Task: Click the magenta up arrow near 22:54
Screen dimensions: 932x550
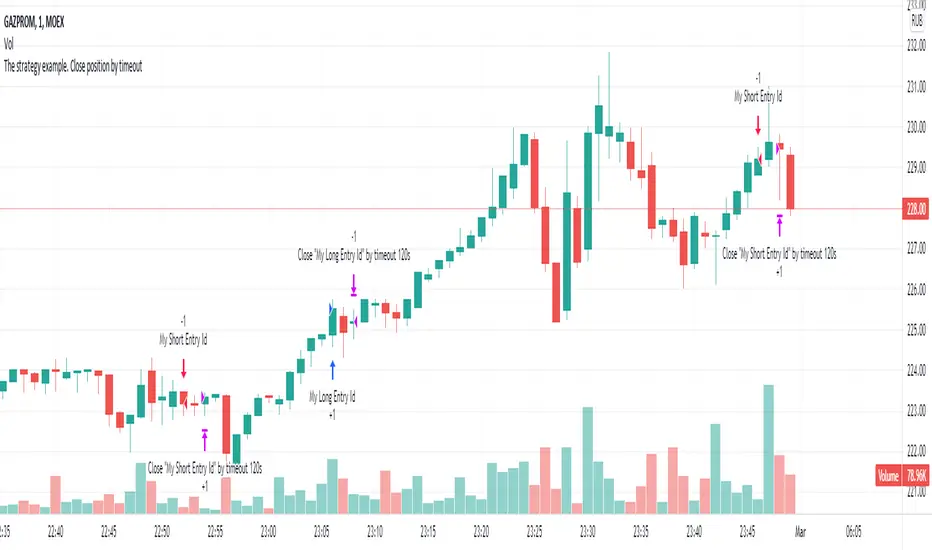Action: (205, 436)
